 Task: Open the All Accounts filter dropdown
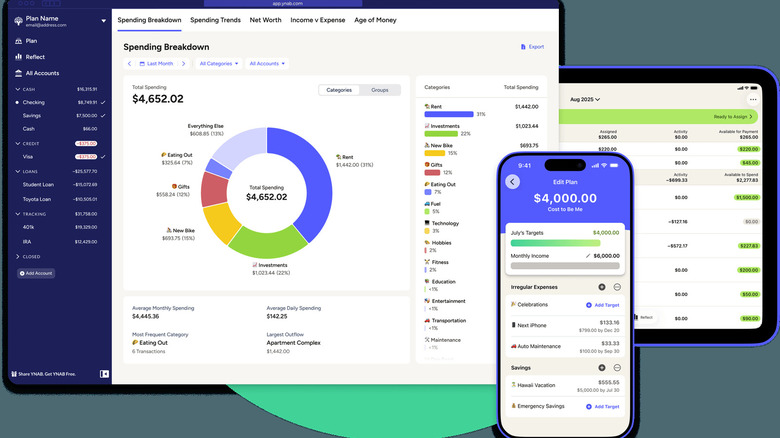[267, 64]
